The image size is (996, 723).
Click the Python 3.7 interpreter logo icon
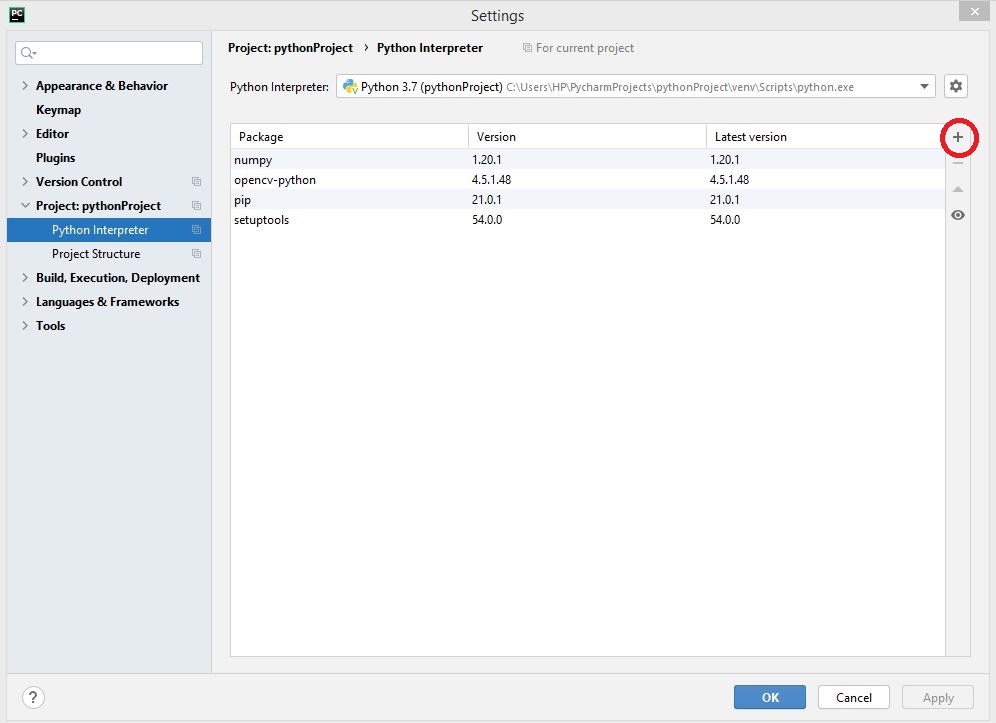coord(349,86)
